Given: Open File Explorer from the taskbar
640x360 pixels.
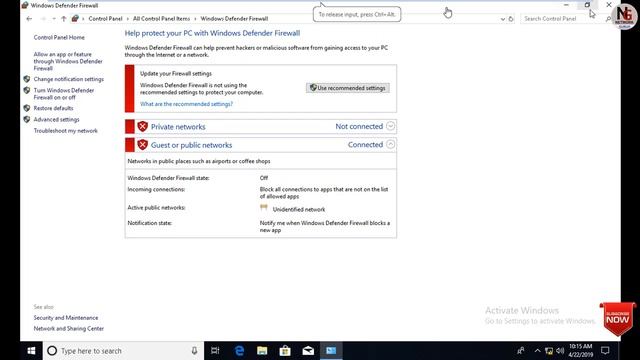Looking at the screenshot, I should point(262,351).
